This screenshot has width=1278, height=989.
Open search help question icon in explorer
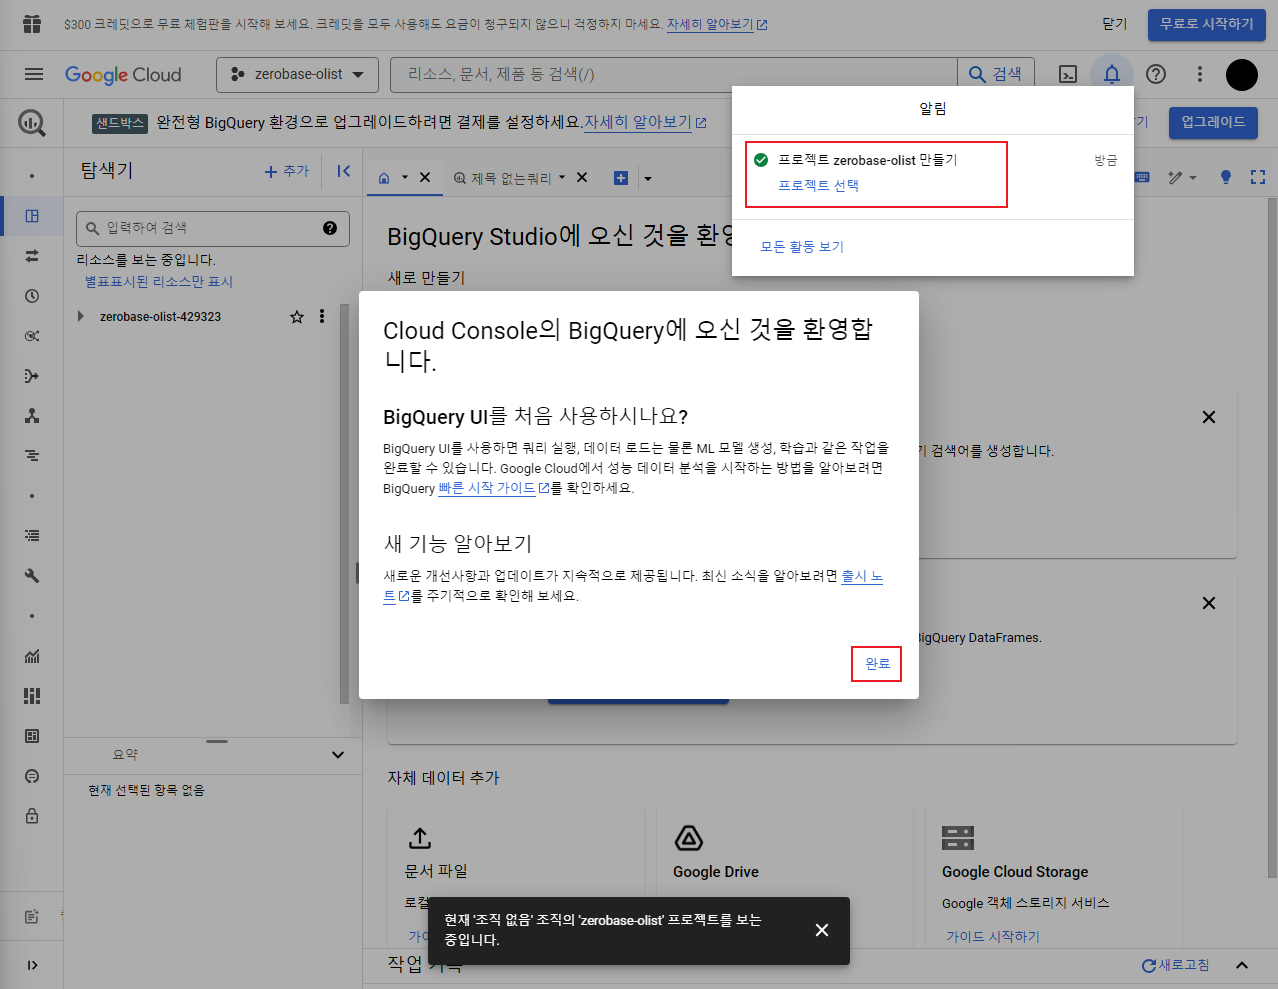(330, 228)
